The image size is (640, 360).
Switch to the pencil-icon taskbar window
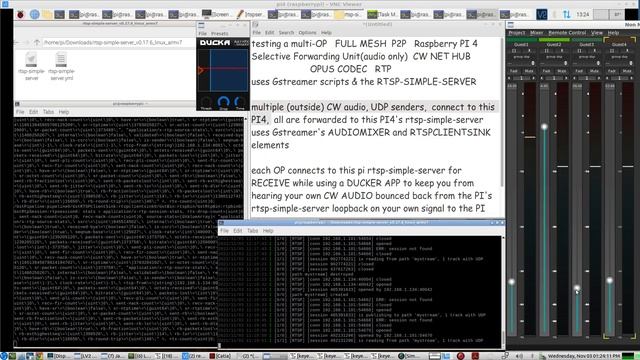(x=250, y=14)
